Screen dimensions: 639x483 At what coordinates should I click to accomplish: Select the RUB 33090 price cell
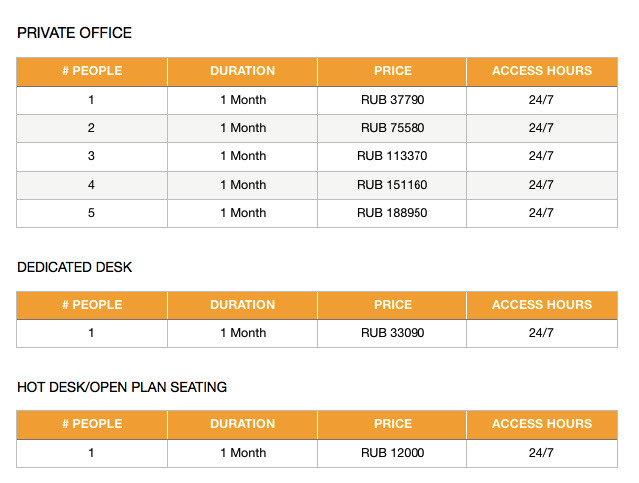click(x=392, y=333)
